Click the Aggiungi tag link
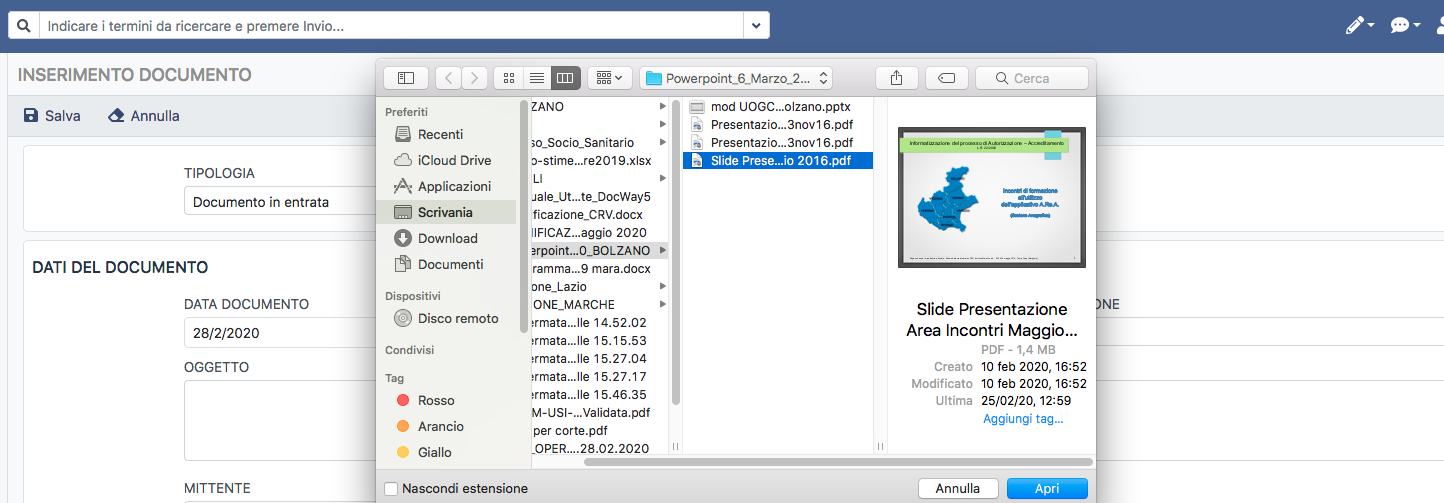Screen dimensions: 1444x503 pos(1023,419)
